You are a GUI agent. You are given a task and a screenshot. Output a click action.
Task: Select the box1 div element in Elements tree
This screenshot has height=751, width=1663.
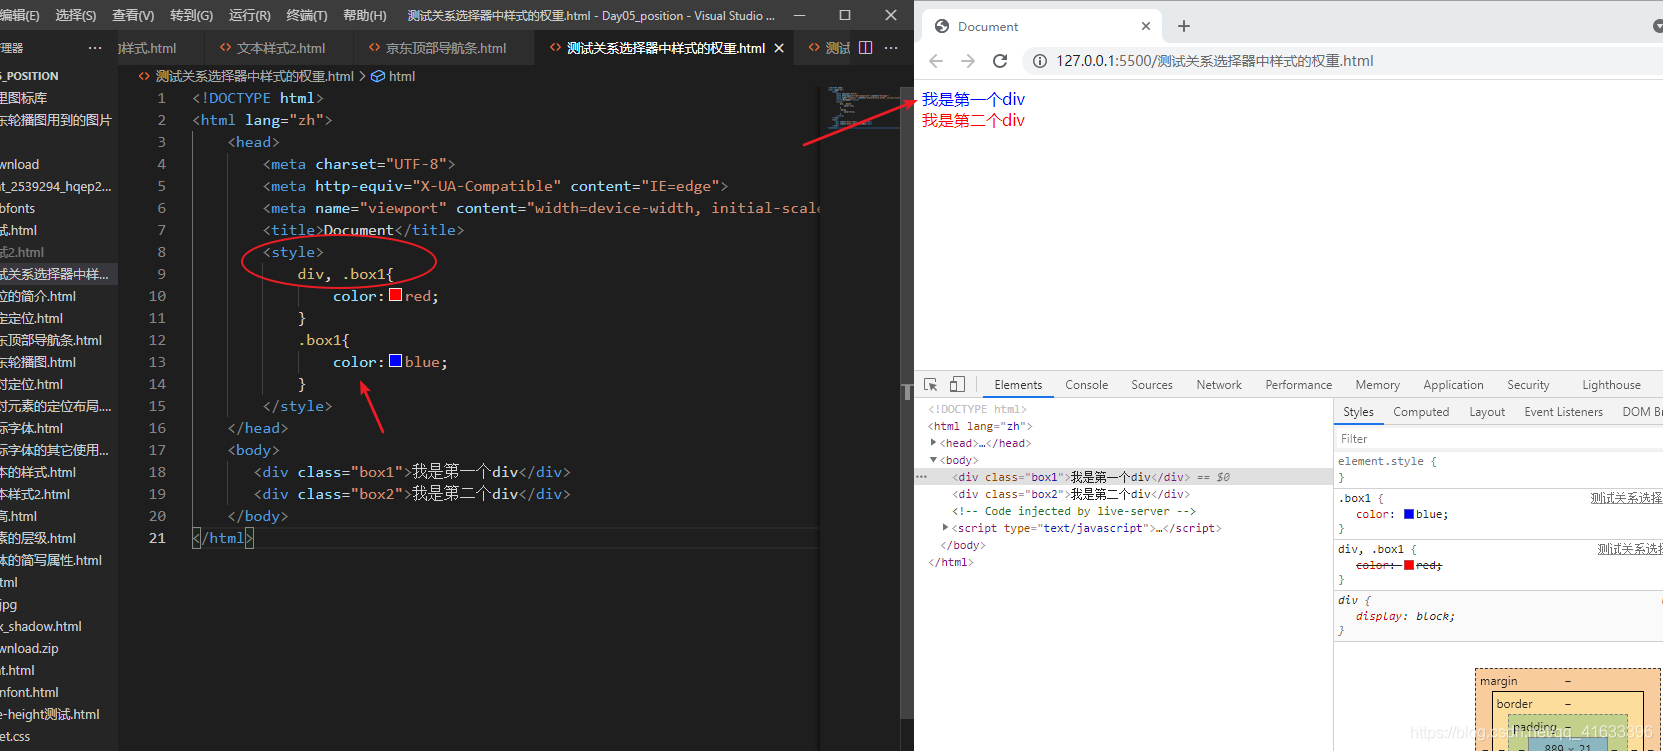tap(1071, 477)
